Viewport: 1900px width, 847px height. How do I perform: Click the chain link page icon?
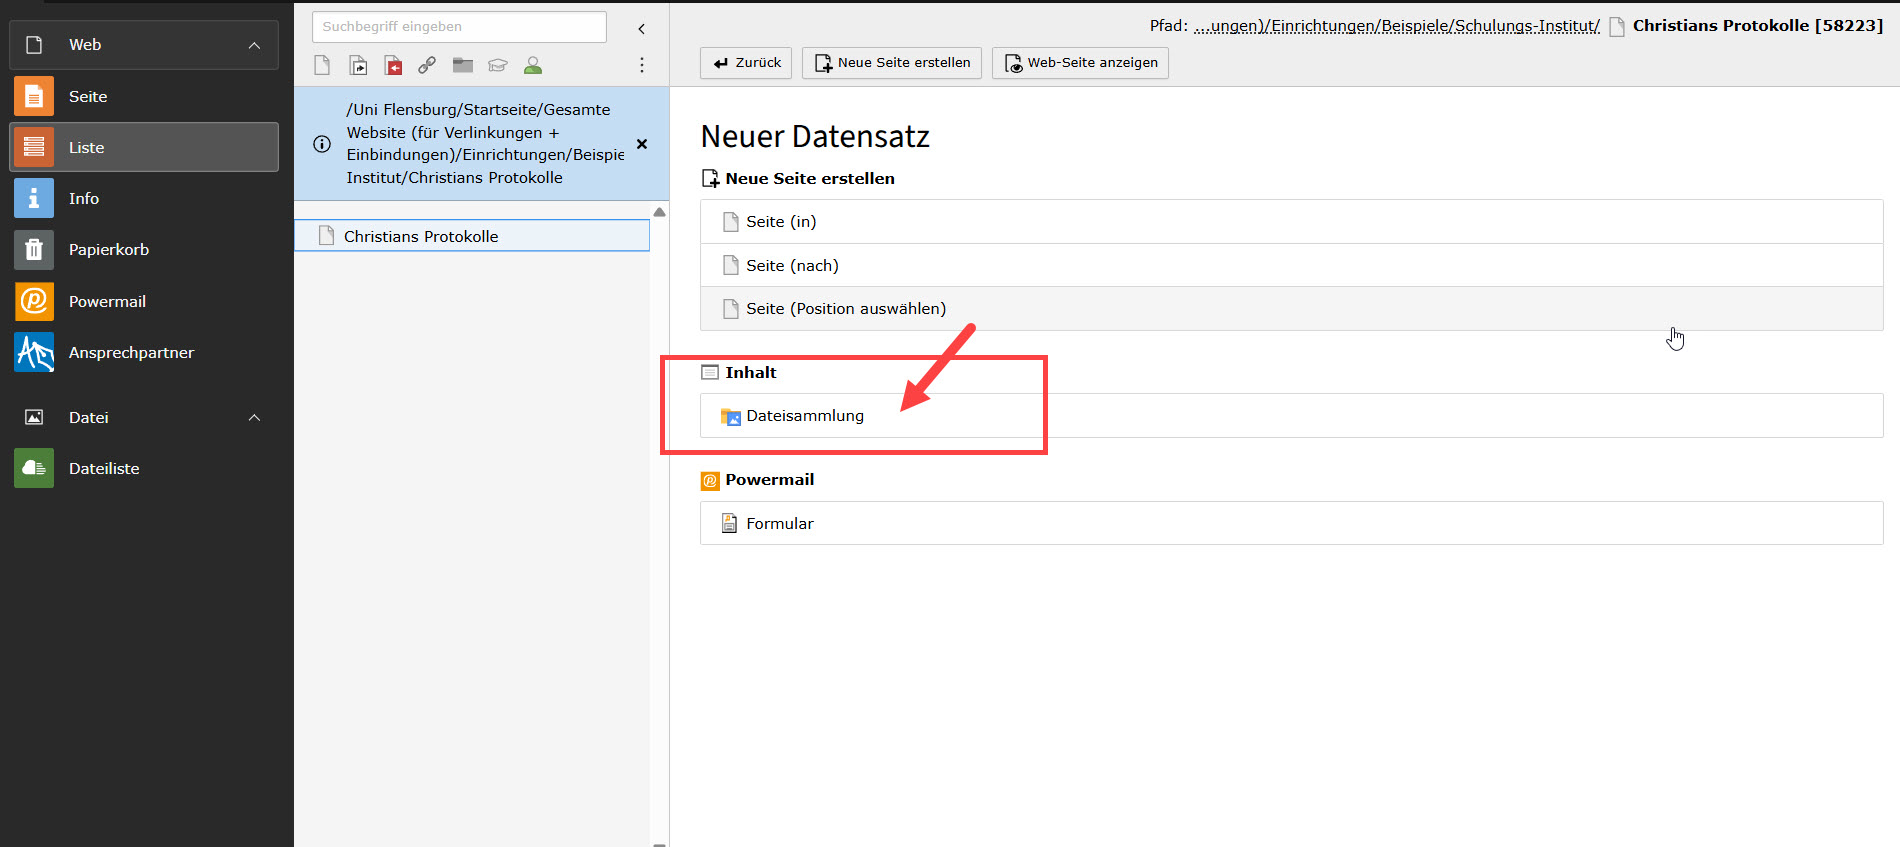pos(427,65)
